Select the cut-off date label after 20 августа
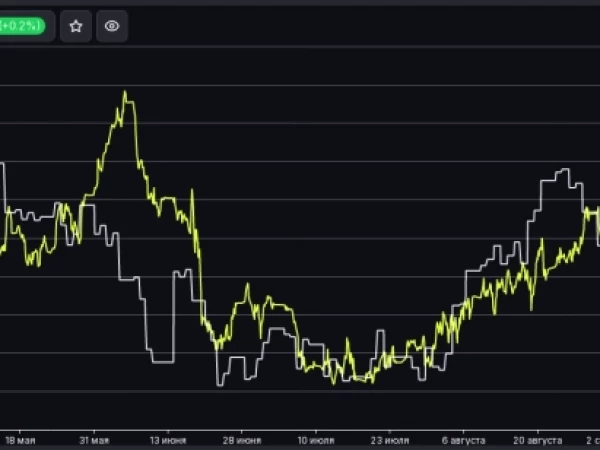The height and width of the screenshot is (450, 600). tap(593, 440)
